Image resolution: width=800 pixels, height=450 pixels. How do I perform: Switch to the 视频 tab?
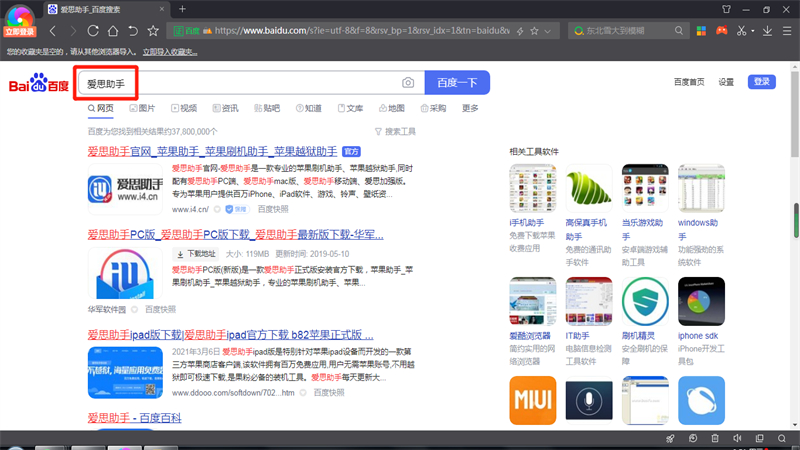184,108
